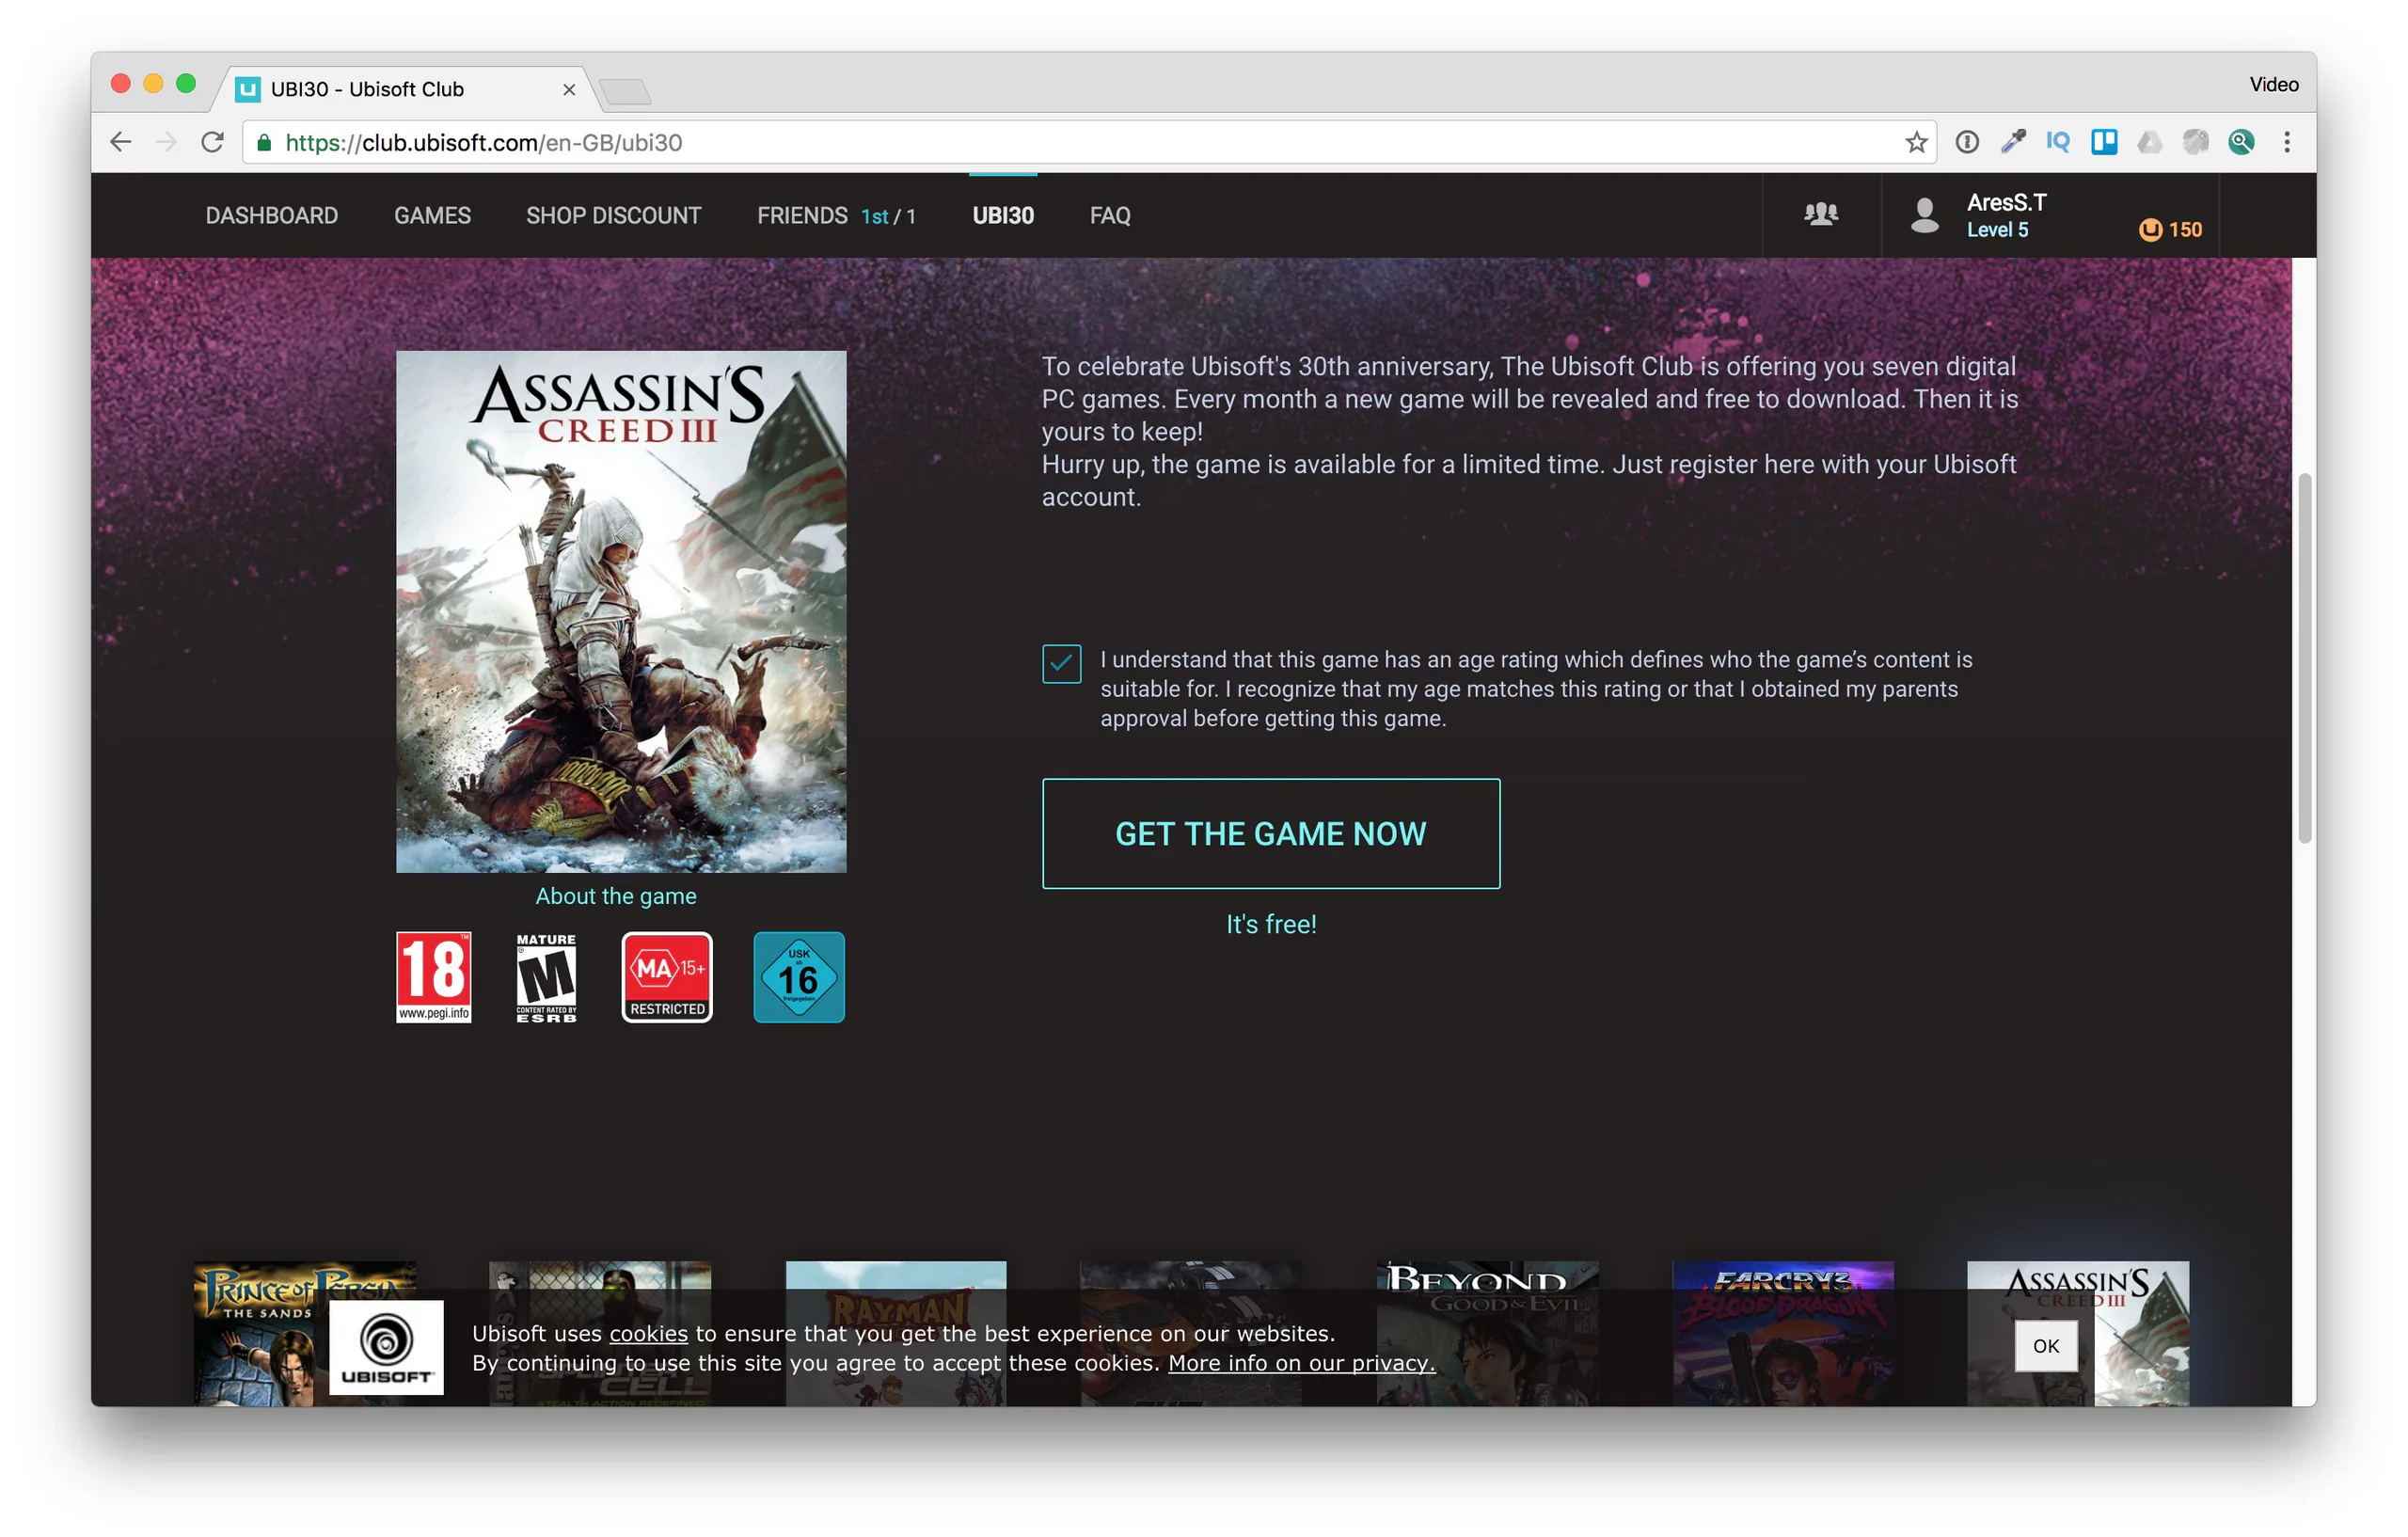Click the page vertical scrollbar
Image resolution: width=2408 pixels, height=1537 pixels.
pos(2304,658)
